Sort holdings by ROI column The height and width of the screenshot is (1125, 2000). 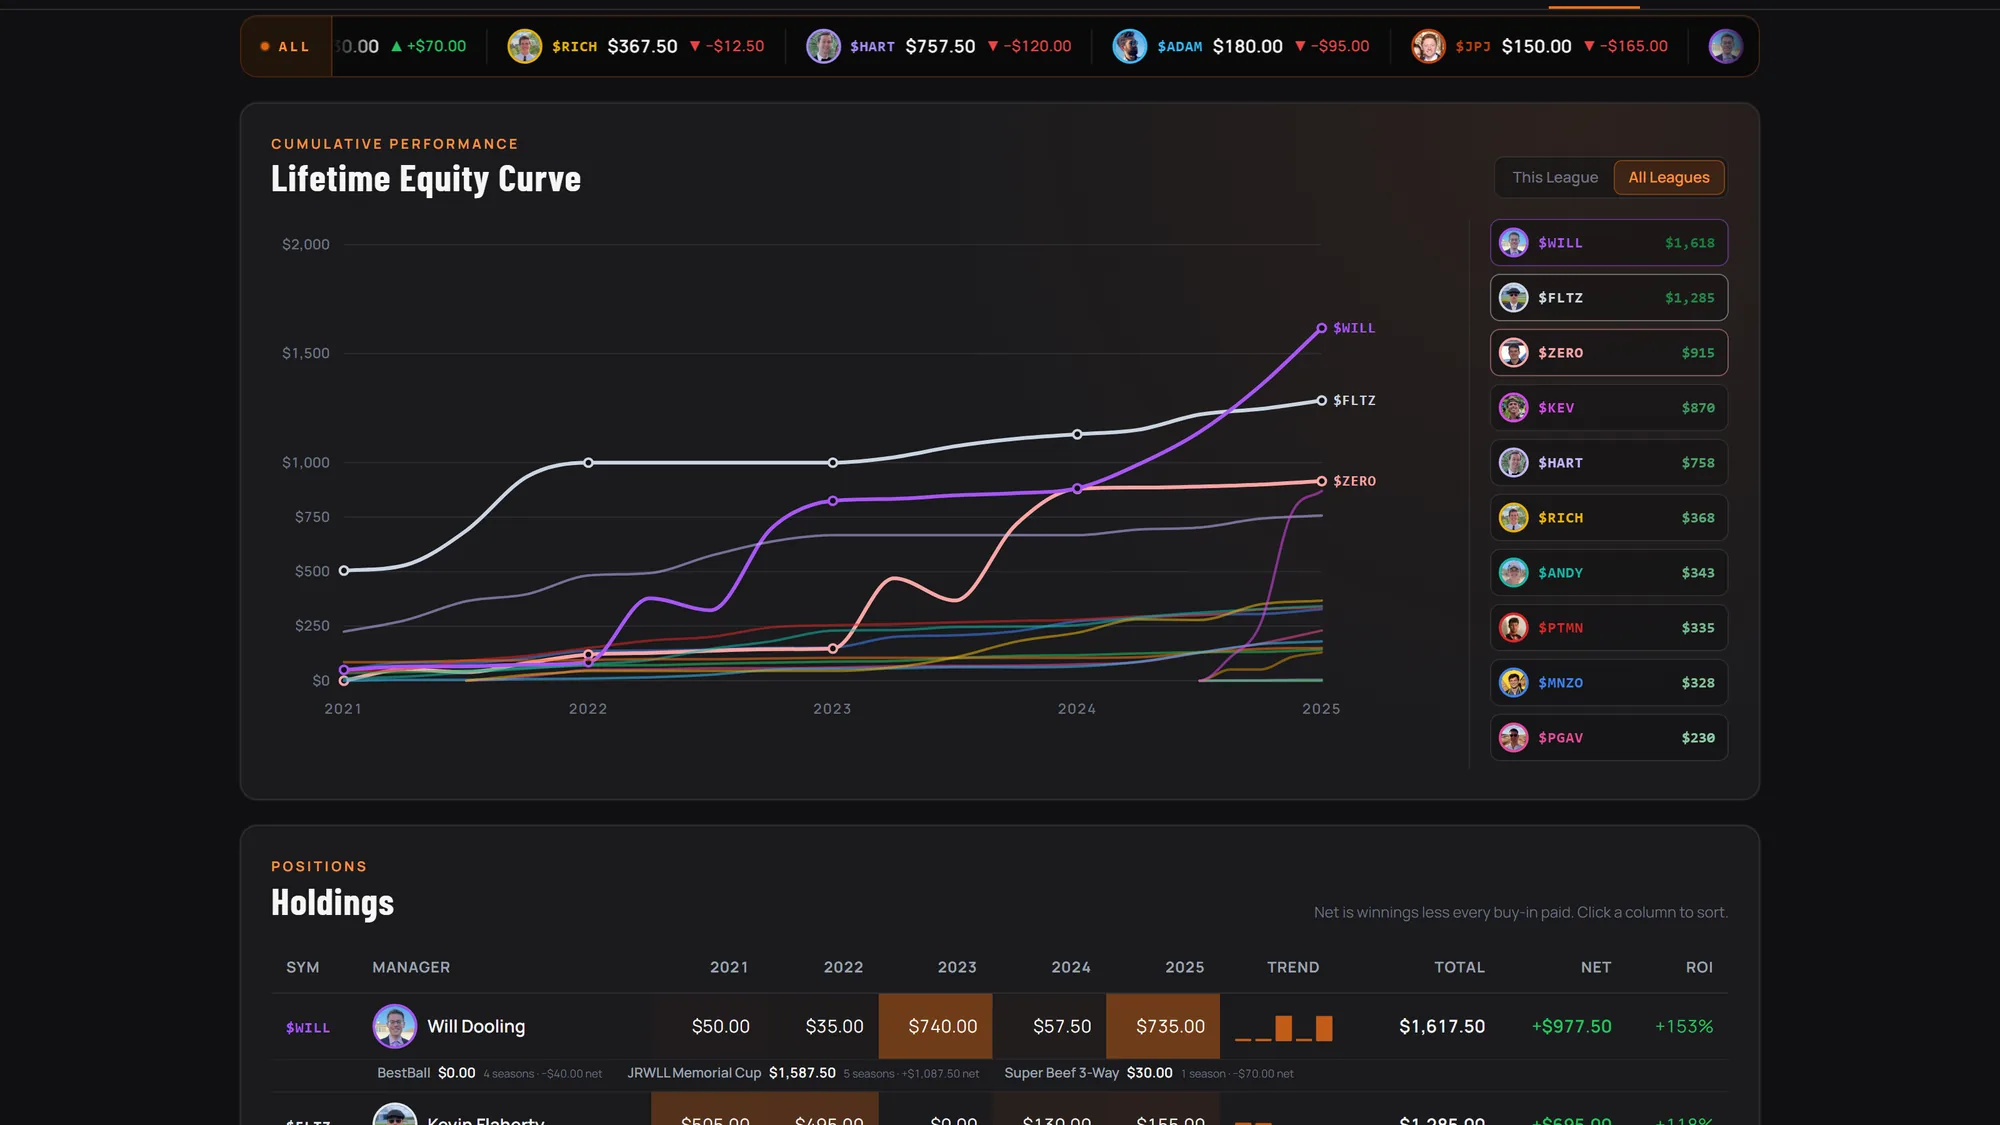1699,967
